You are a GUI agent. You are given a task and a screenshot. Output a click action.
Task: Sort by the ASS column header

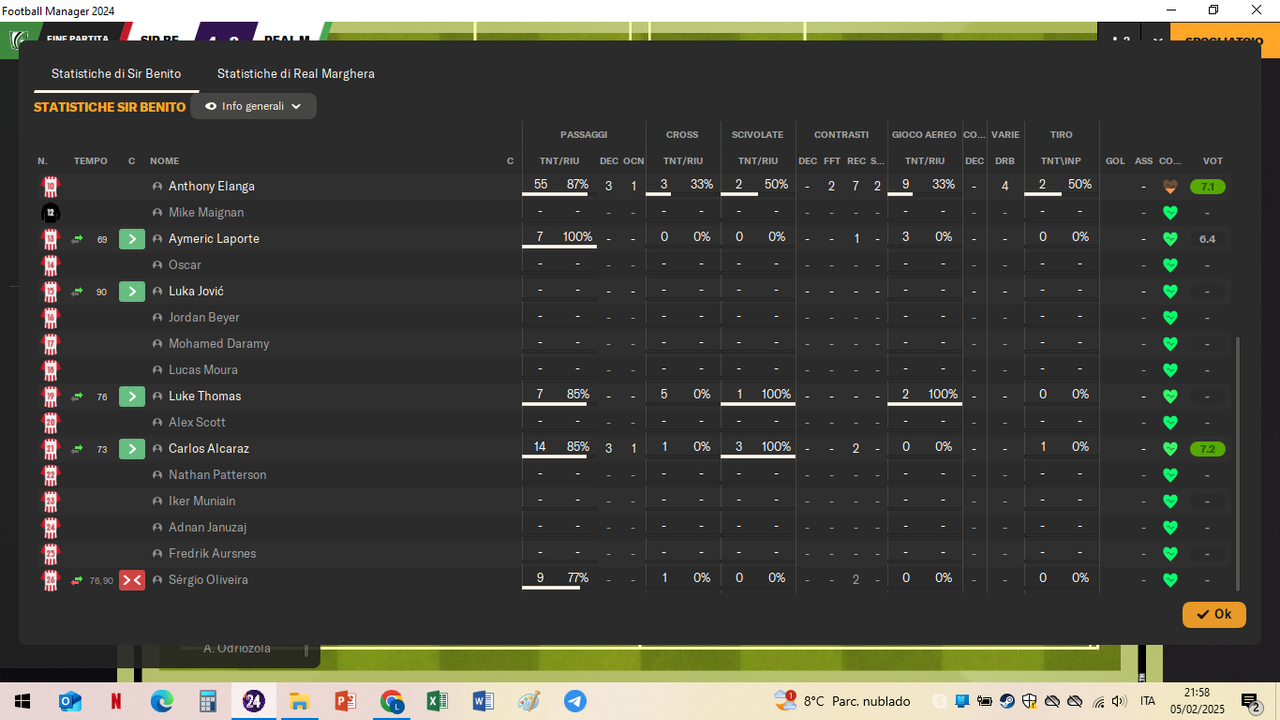coord(1144,161)
